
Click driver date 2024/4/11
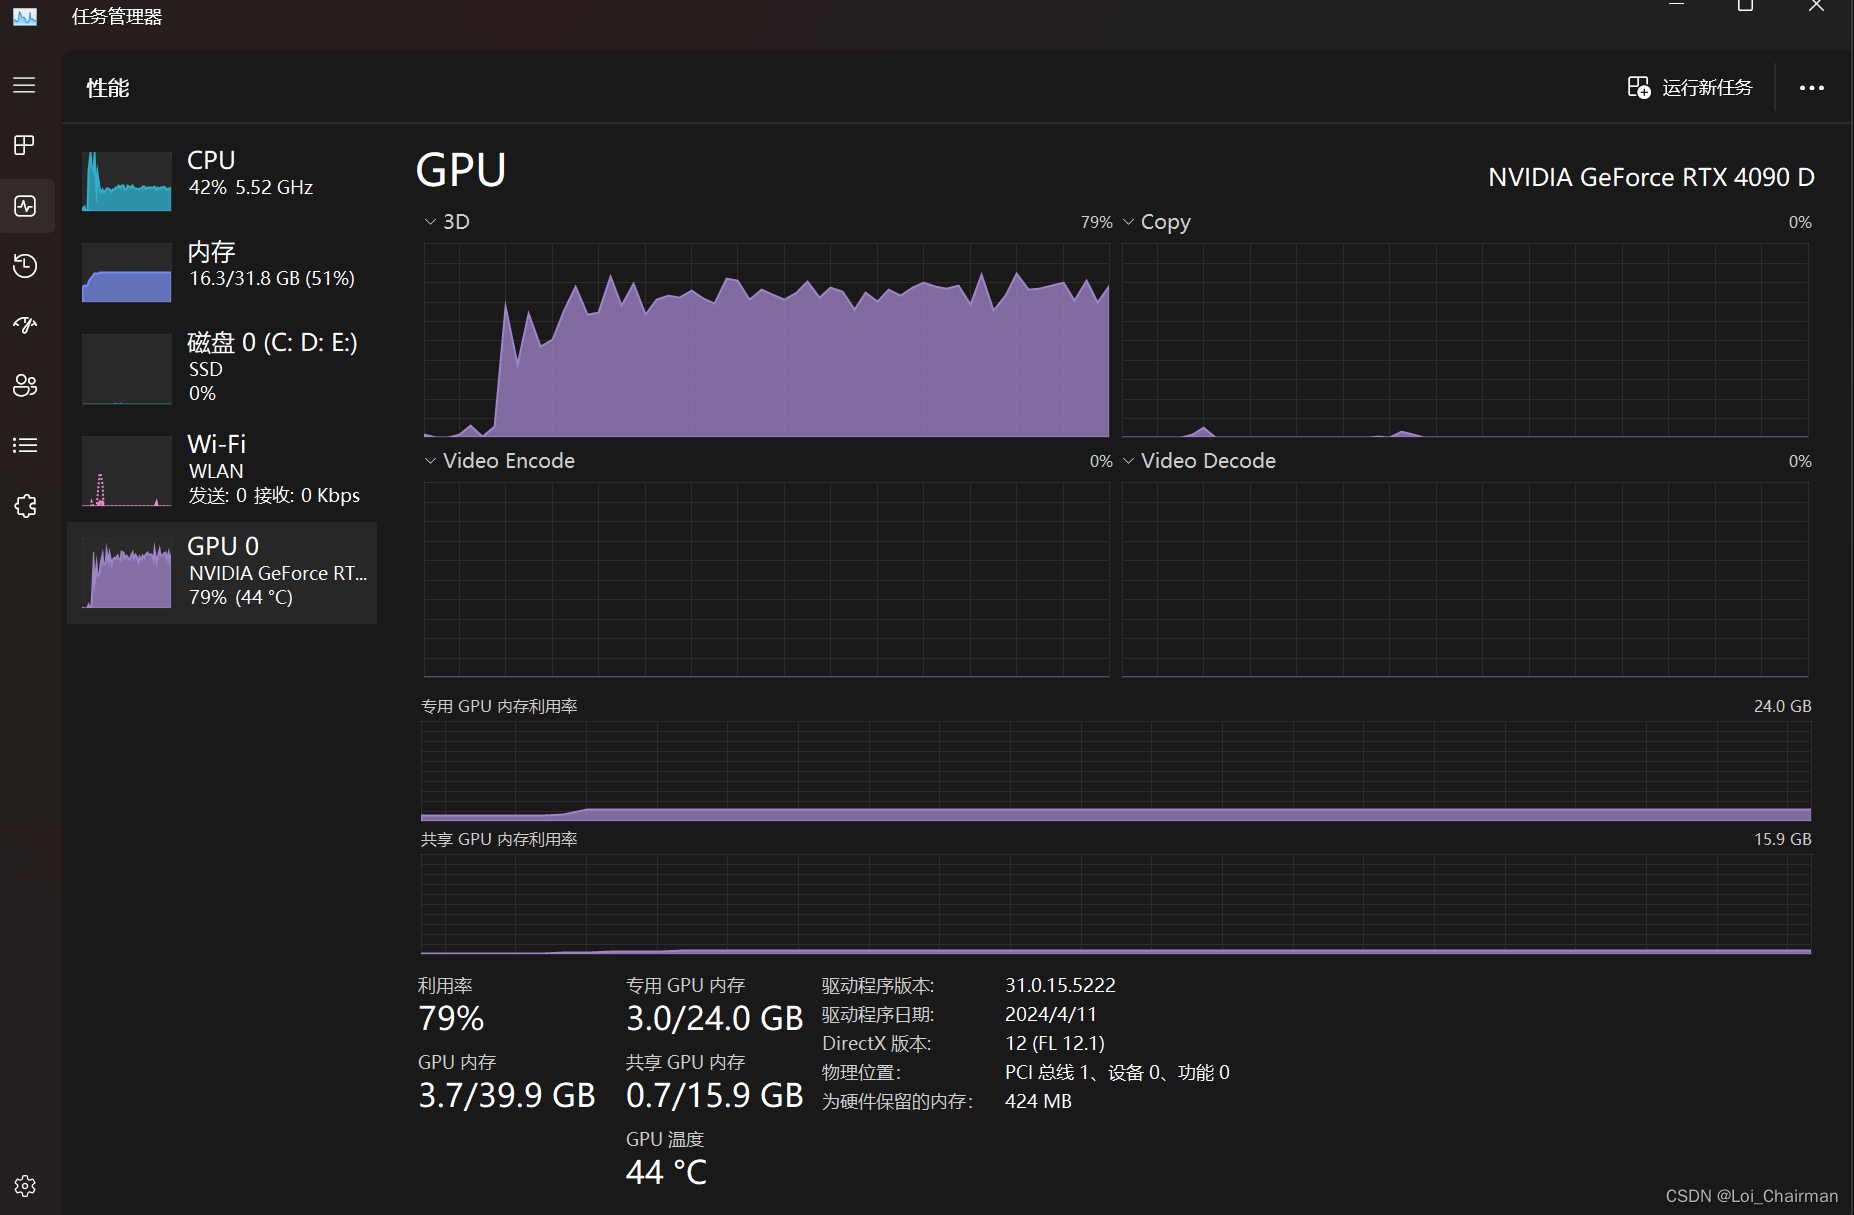[x=1051, y=1015]
